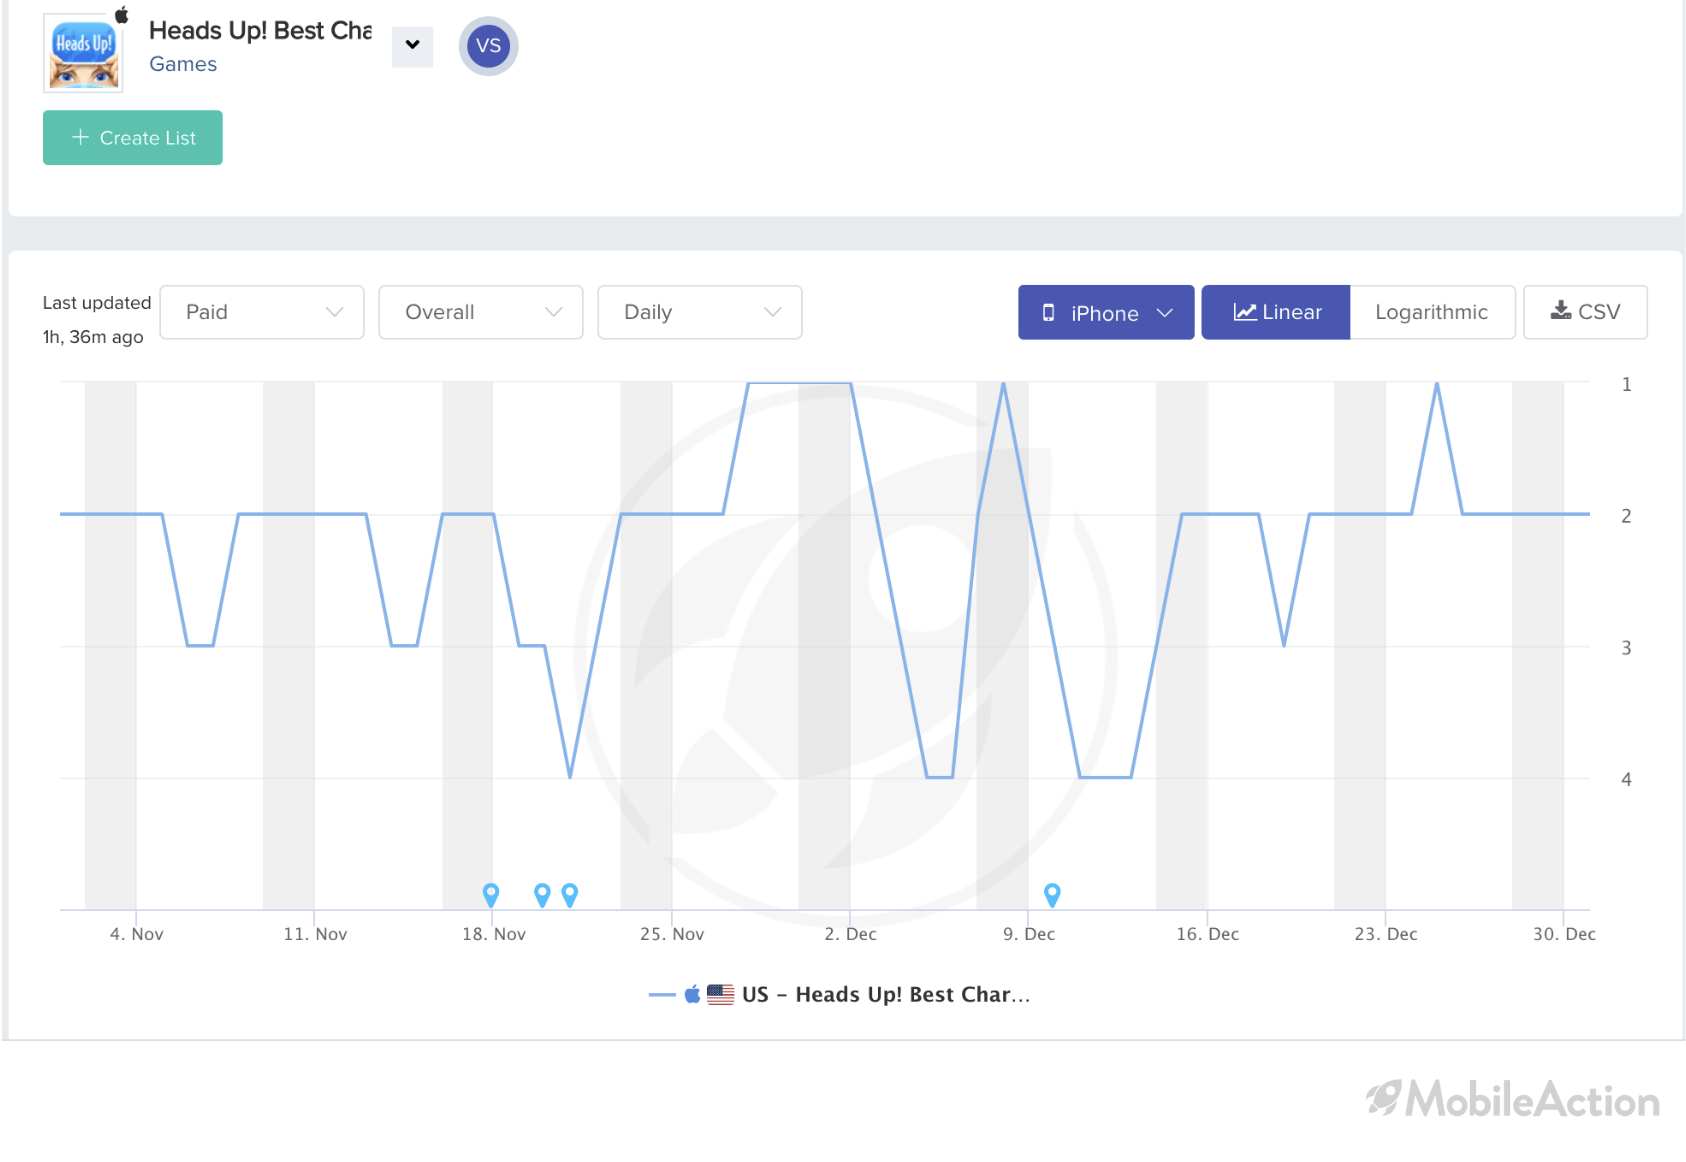Toggle the US Heads Up! legend entry
Screen dimensions: 1686x1162
tap(839, 995)
